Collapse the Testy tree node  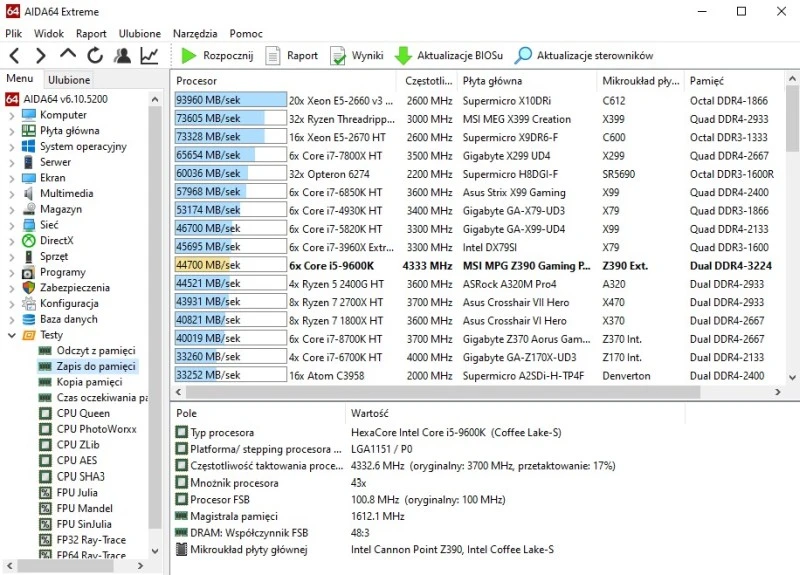pos(12,335)
